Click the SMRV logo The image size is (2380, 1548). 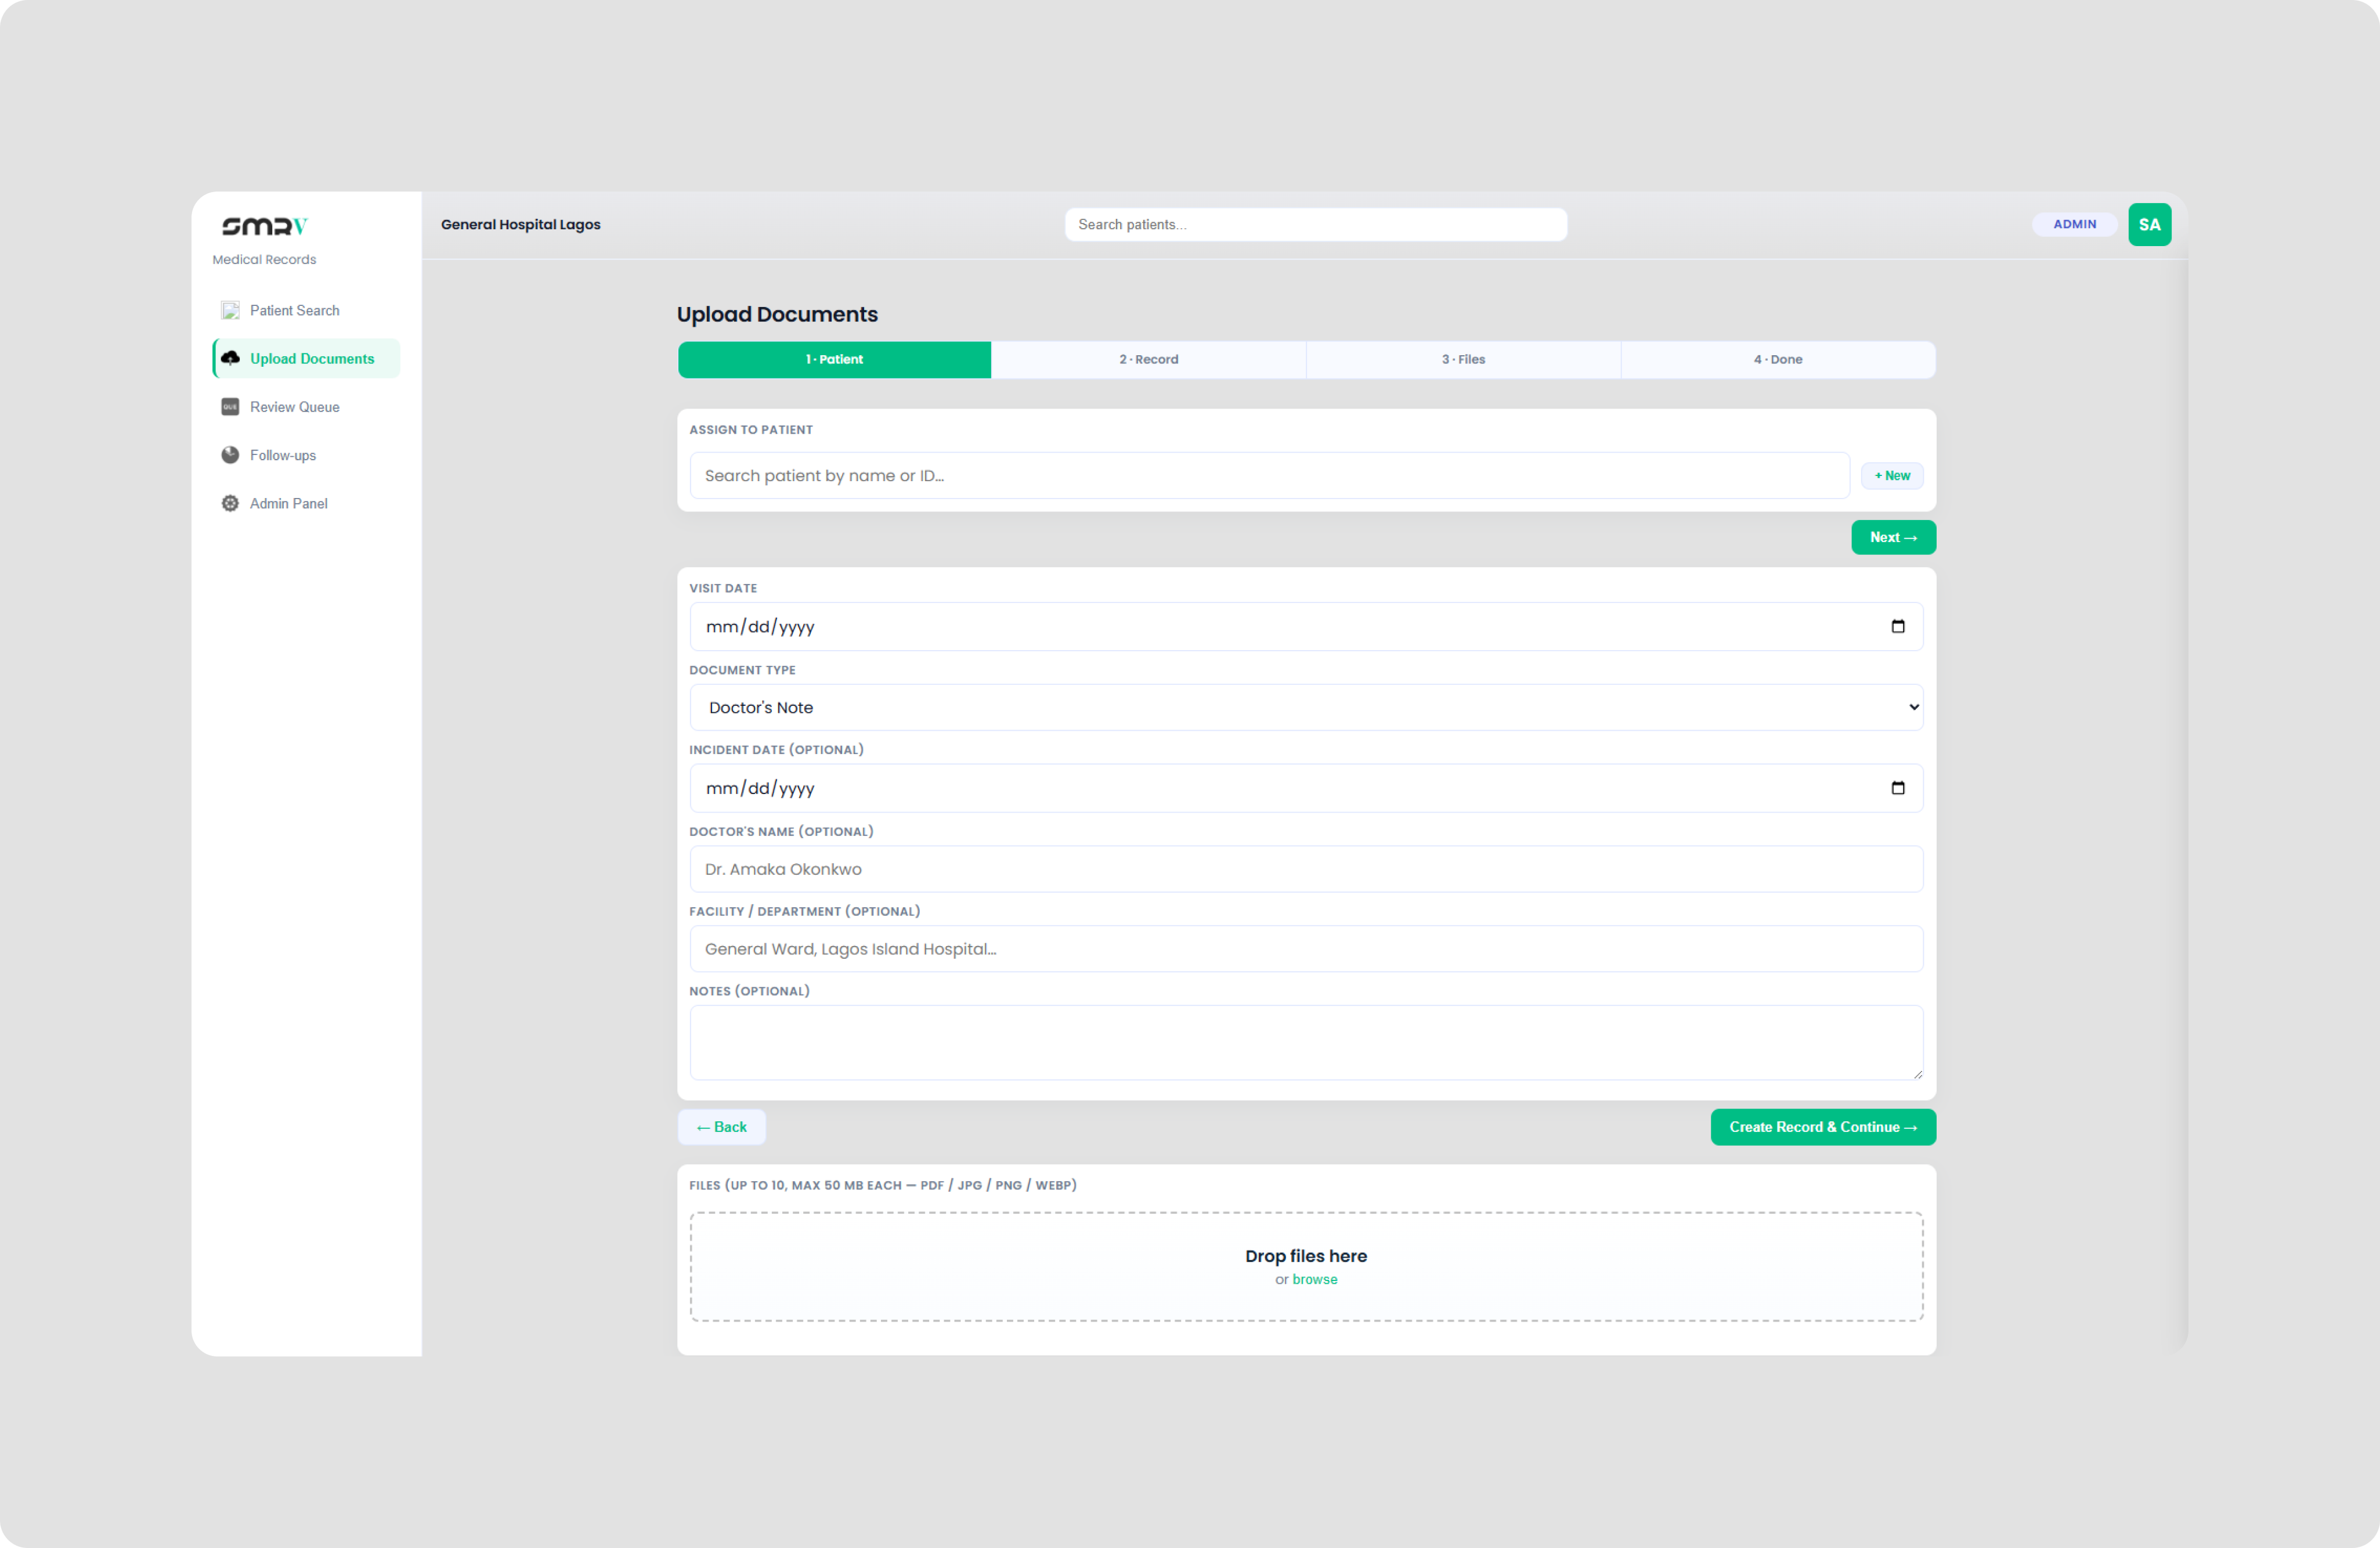tap(264, 226)
